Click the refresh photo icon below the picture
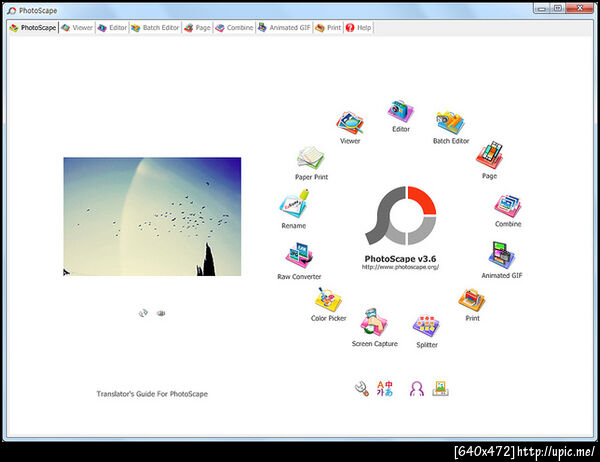The height and width of the screenshot is (462, 600). click(x=143, y=313)
